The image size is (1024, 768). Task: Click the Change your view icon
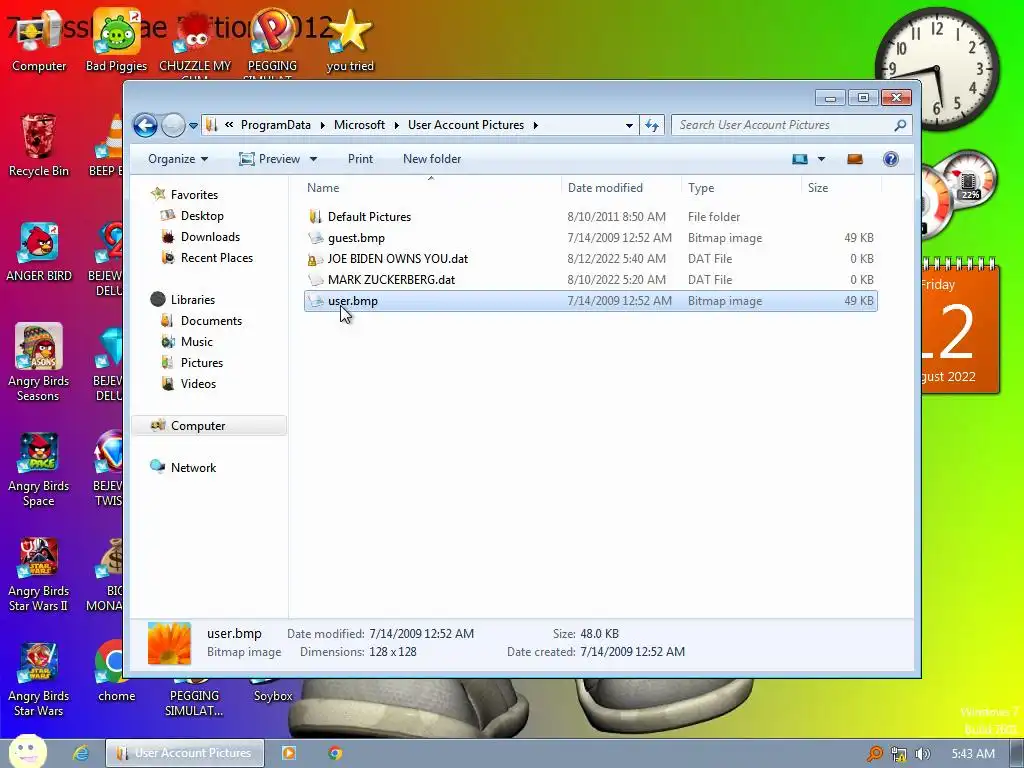pos(800,159)
